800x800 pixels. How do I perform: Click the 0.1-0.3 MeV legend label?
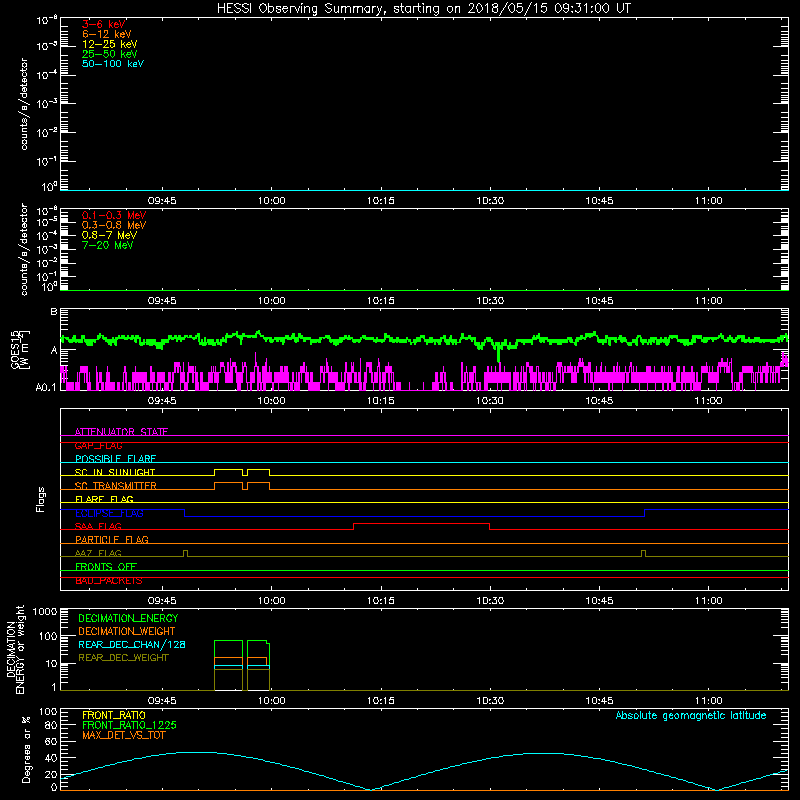(114, 215)
